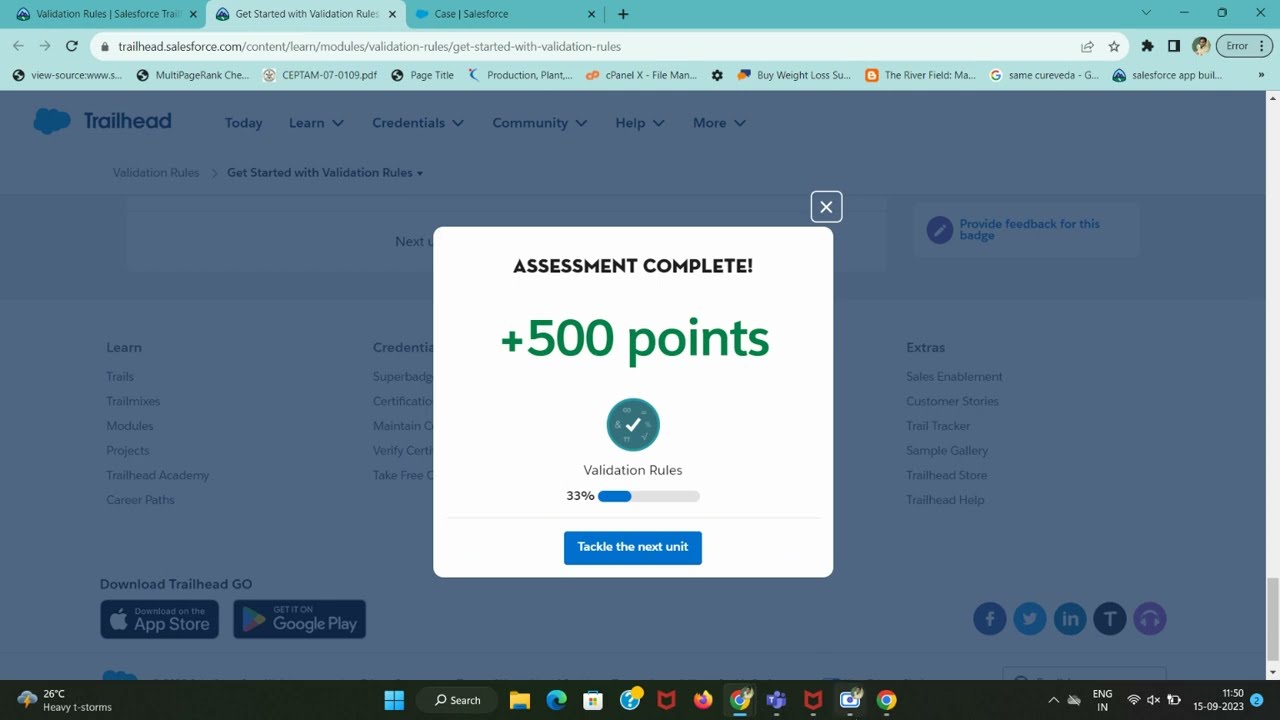Expand Get Started with Validation Rules breadcrumb dropdown

click(x=325, y=173)
